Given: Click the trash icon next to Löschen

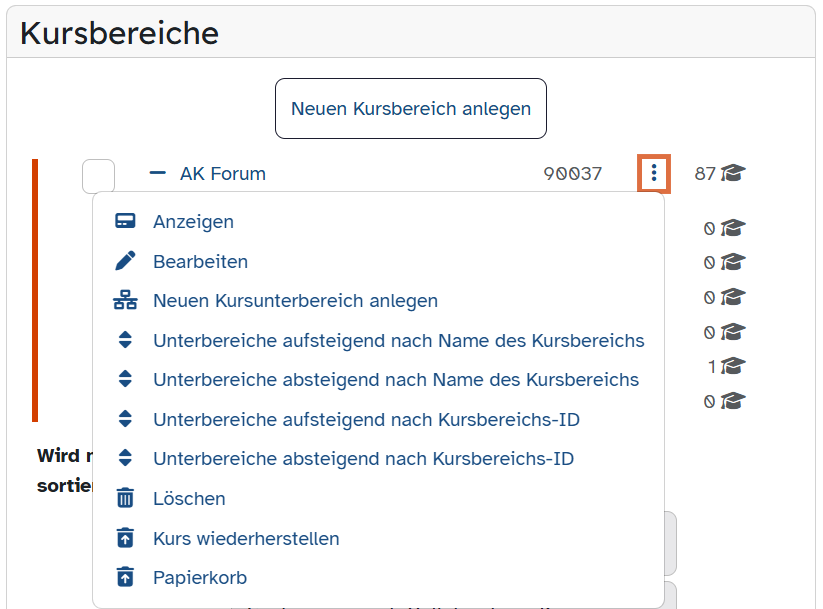Looking at the screenshot, I should 125,498.
